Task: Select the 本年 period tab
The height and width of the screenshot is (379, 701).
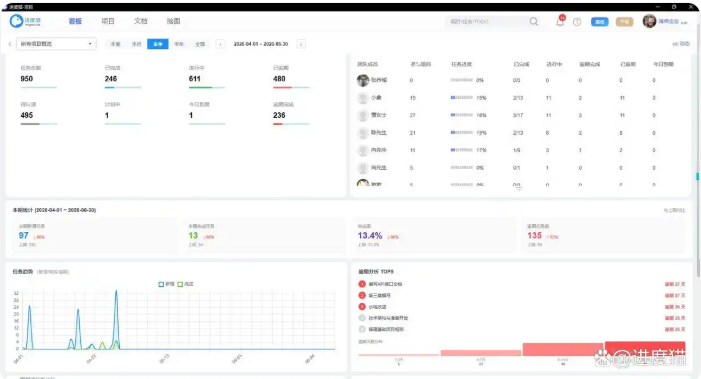Action: coord(179,44)
